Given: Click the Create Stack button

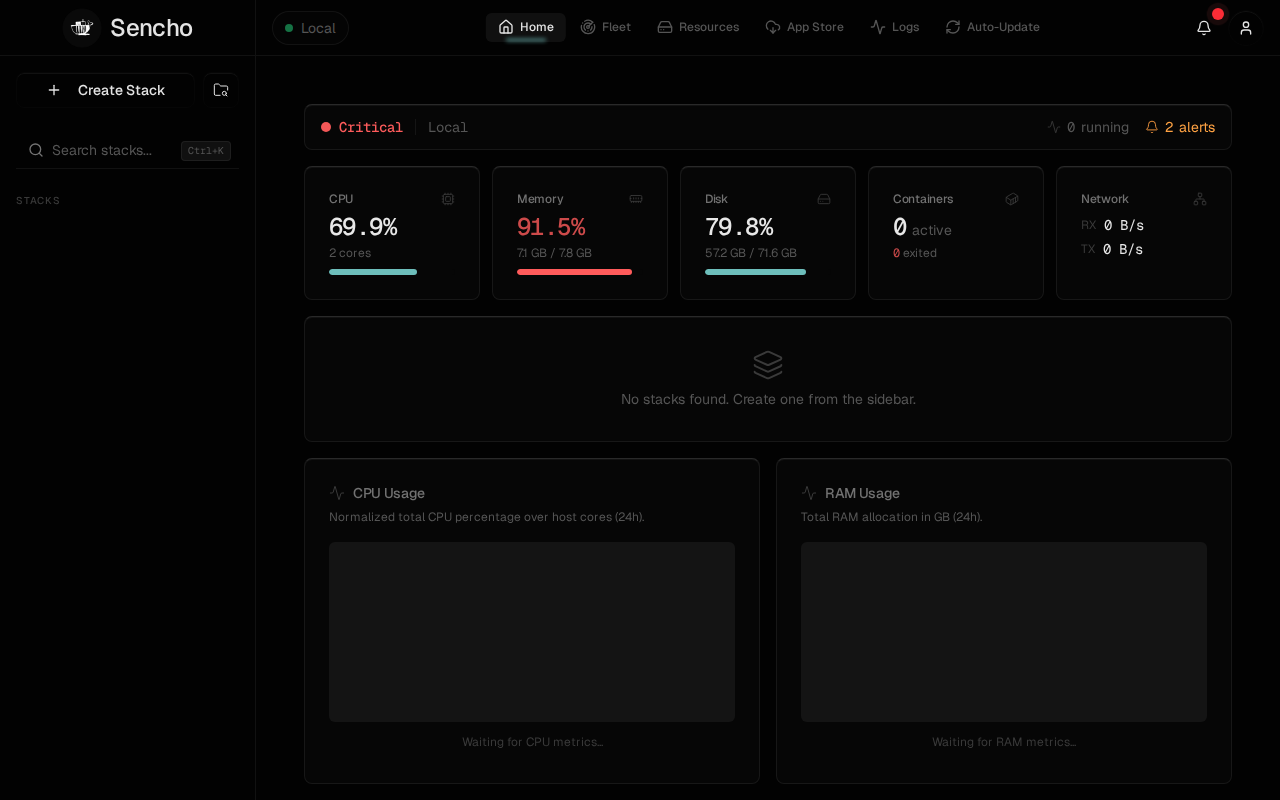Looking at the screenshot, I should click(105, 90).
